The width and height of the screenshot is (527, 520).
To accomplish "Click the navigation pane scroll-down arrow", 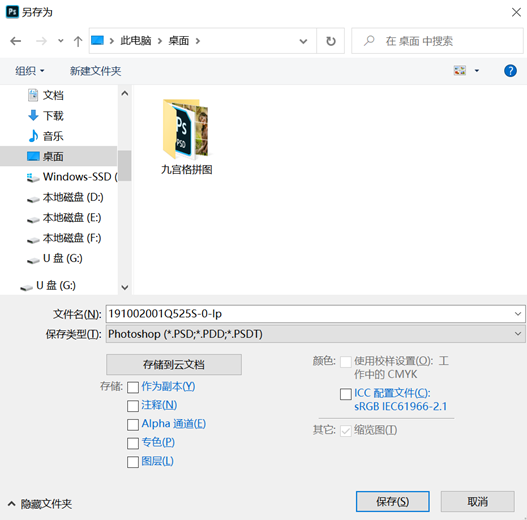I will tap(125, 287).
